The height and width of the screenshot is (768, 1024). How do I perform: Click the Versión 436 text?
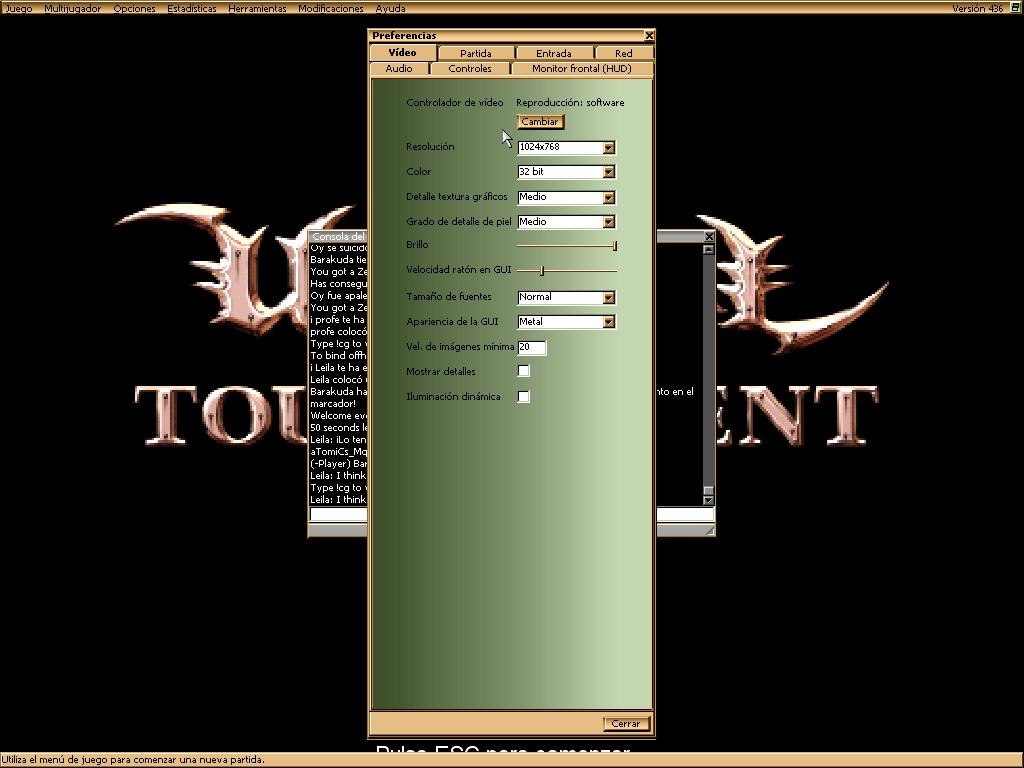977,8
